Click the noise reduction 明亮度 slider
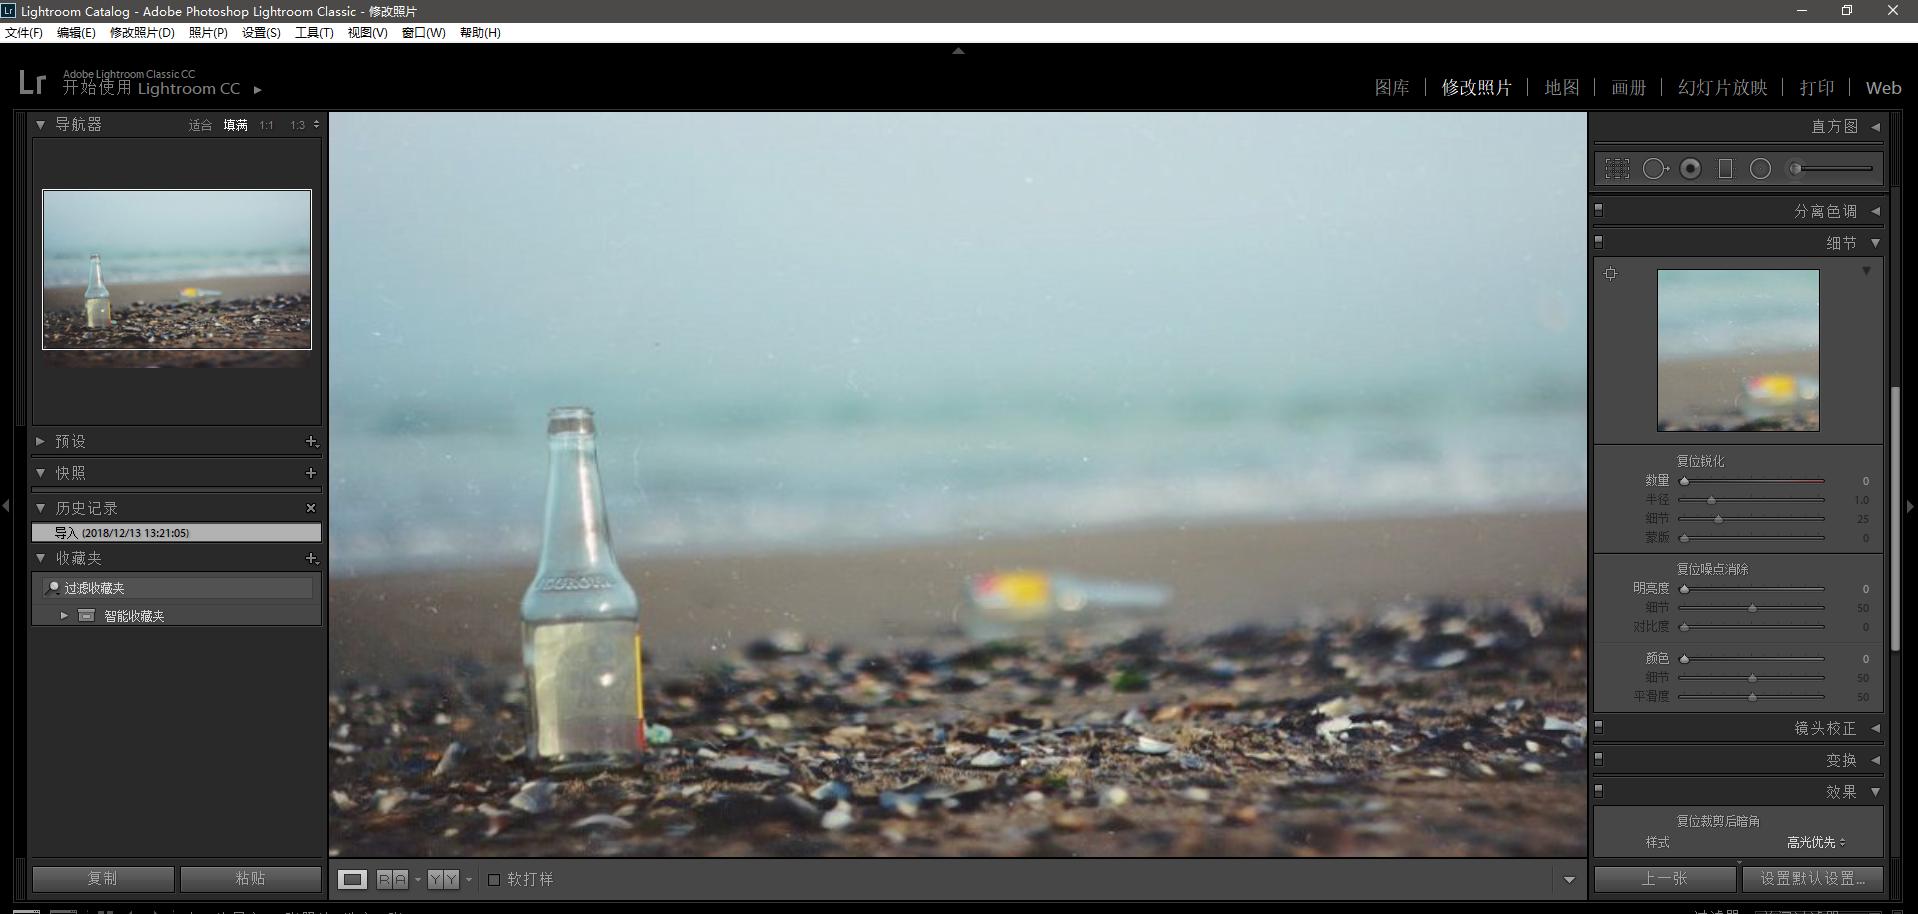This screenshot has height=914, width=1918. coord(1752,589)
